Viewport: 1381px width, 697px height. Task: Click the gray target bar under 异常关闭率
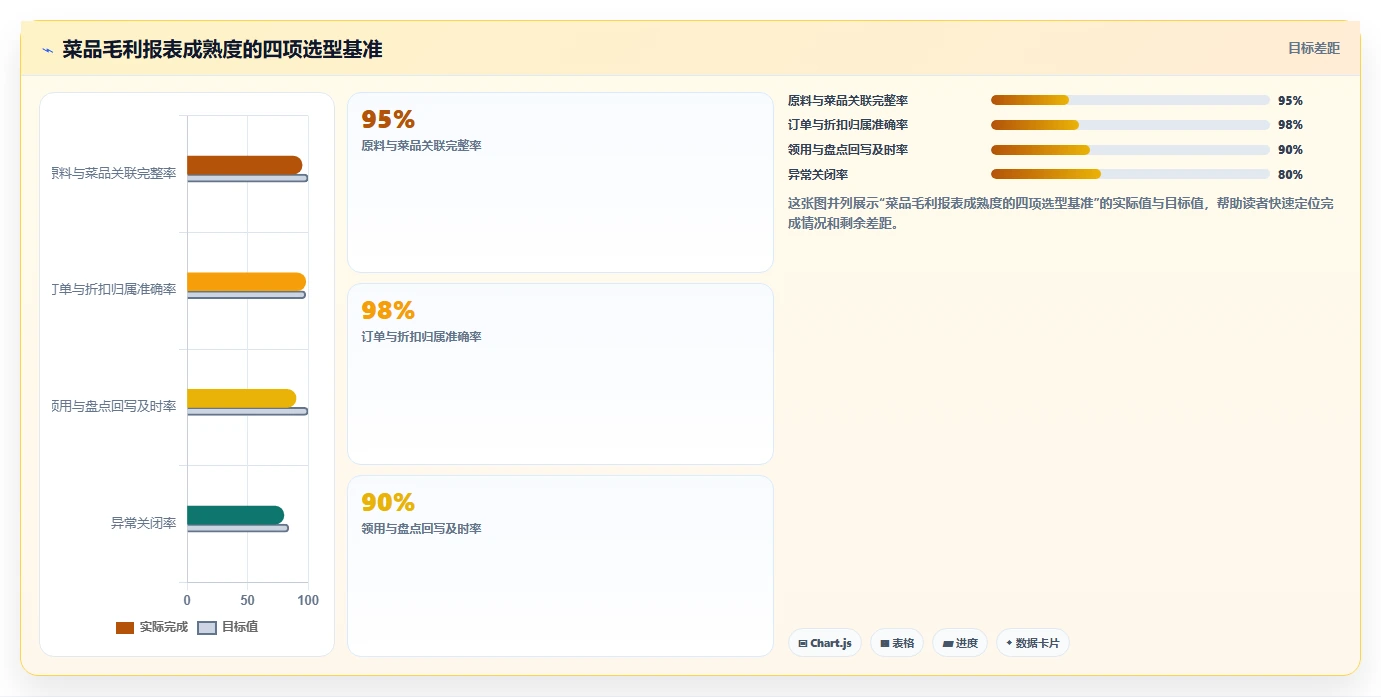(237, 528)
